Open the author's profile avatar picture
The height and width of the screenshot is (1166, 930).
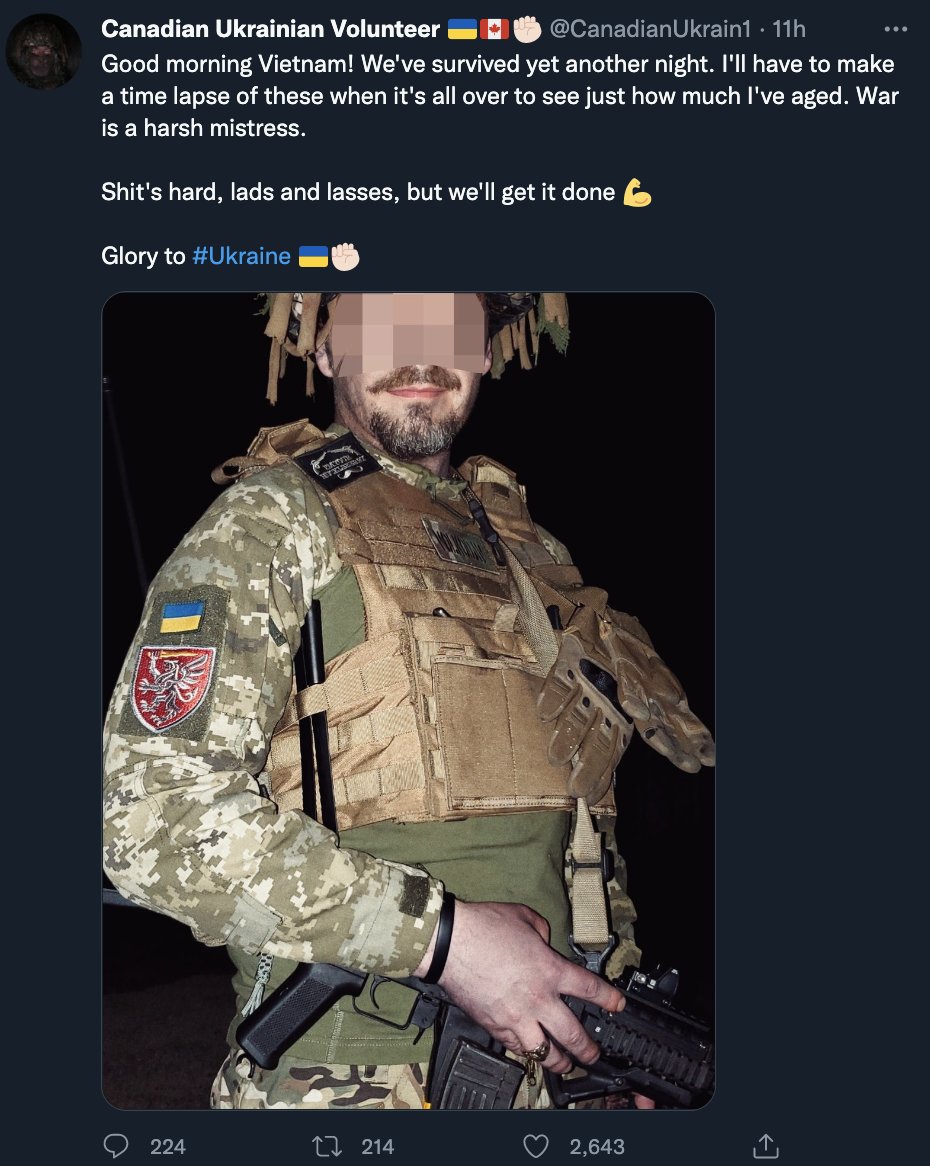coord(44,51)
